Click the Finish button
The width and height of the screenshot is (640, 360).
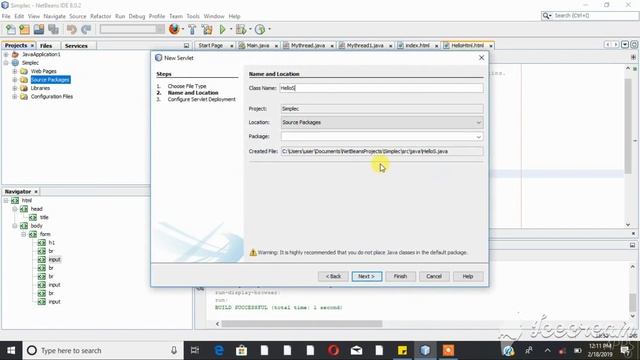click(400, 276)
